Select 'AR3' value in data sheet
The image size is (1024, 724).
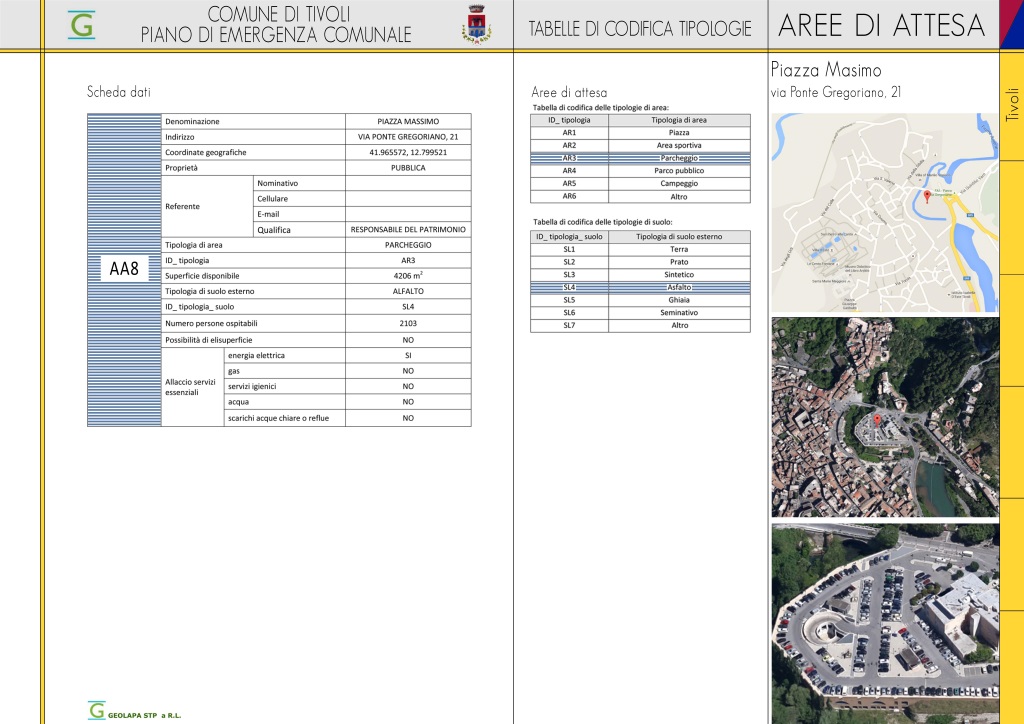coord(408,260)
